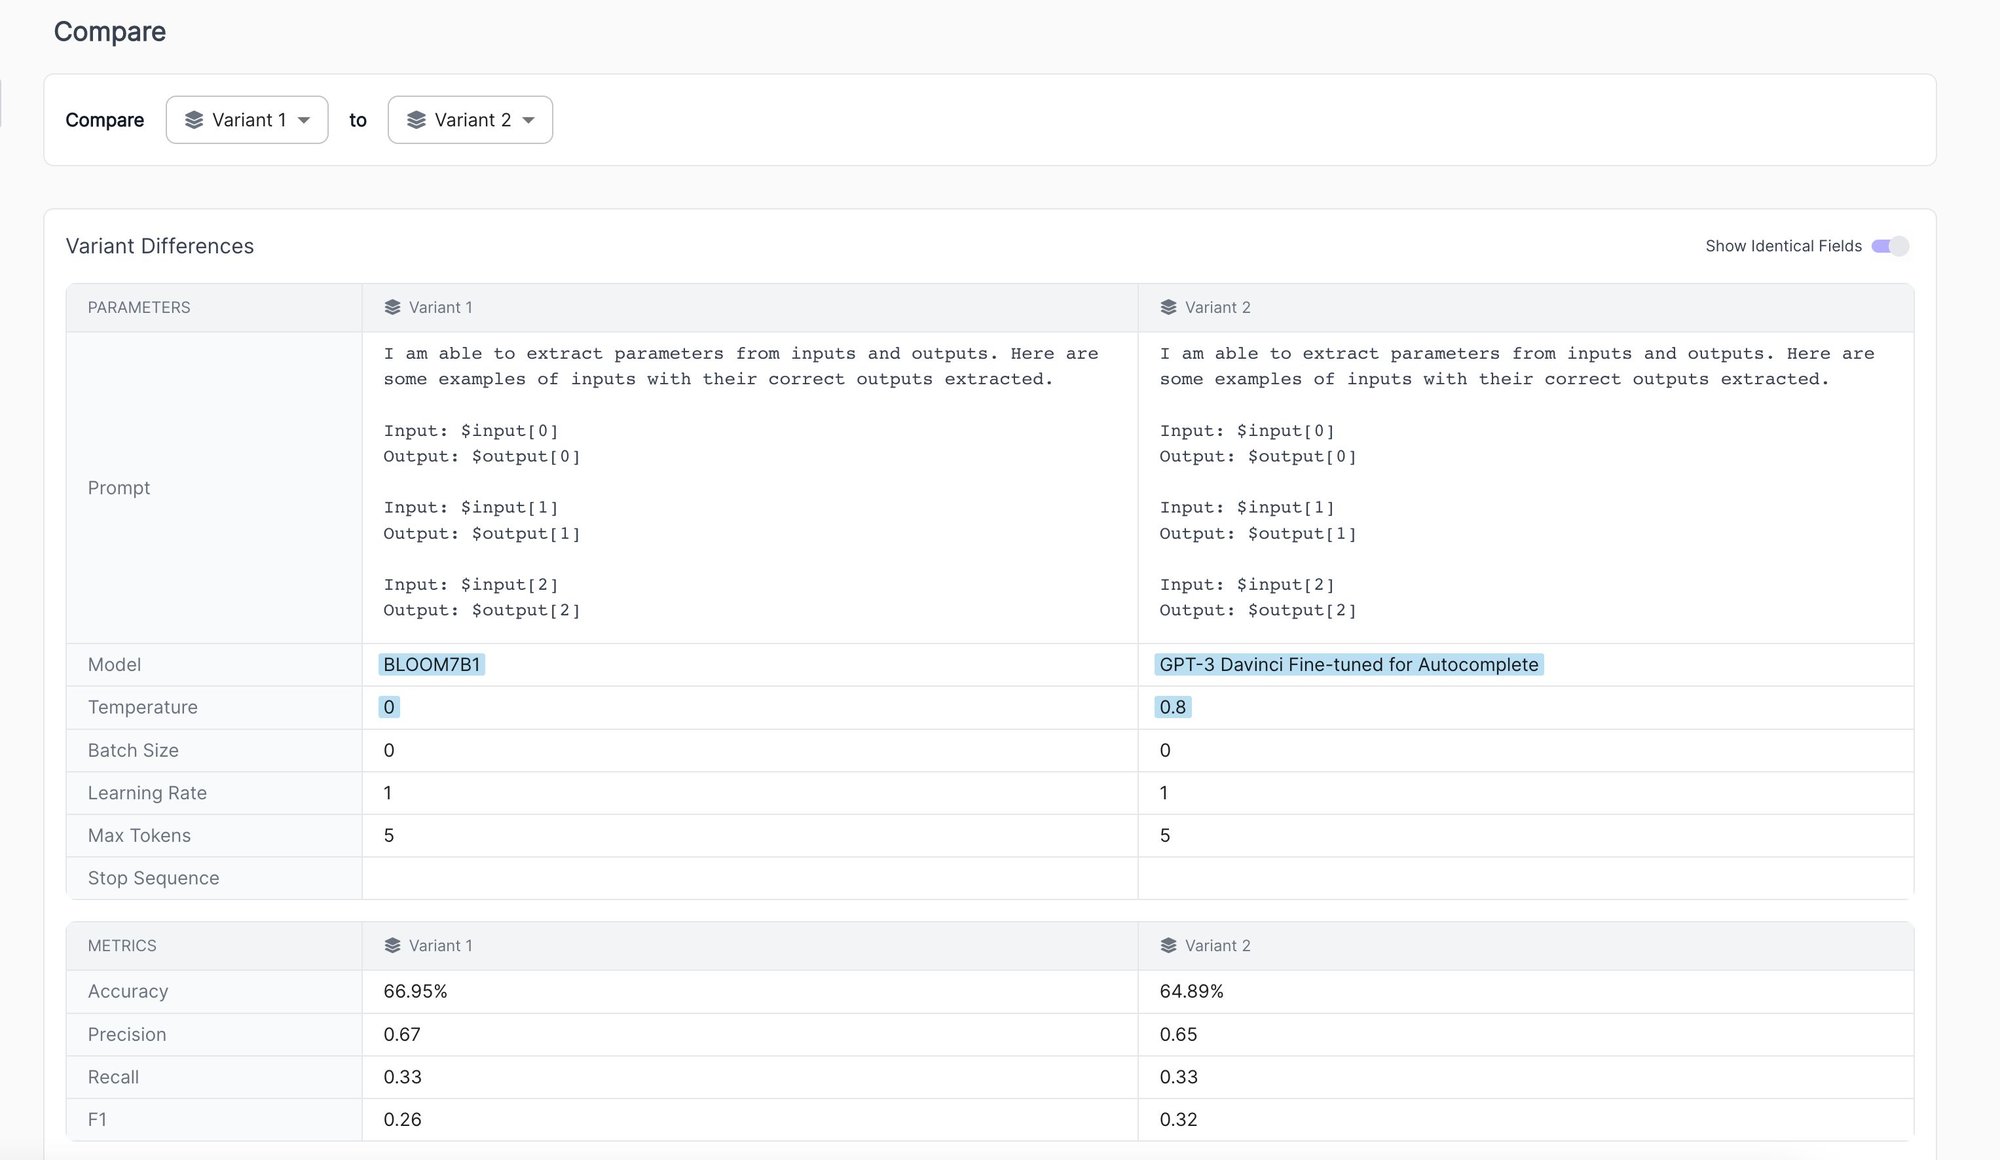The height and width of the screenshot is (1160, 2000).
Task: Click the GPT-3 Davinci Fine-tuned model value
Action: (1348, 665)
